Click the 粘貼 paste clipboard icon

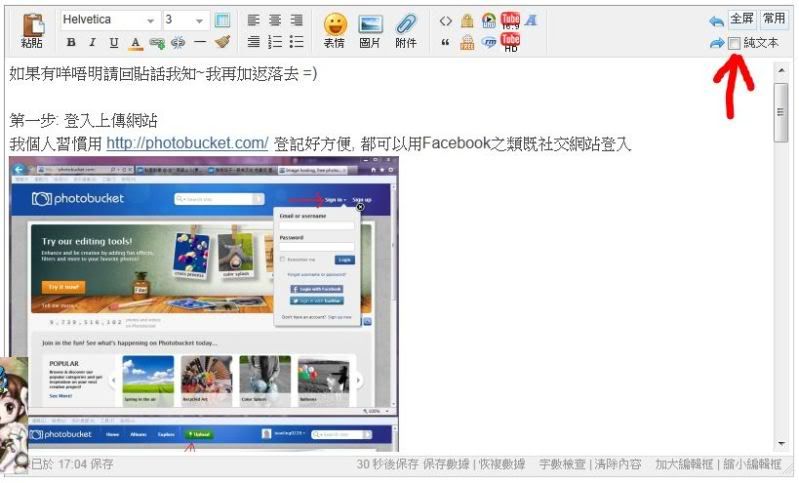coord(32,30)
